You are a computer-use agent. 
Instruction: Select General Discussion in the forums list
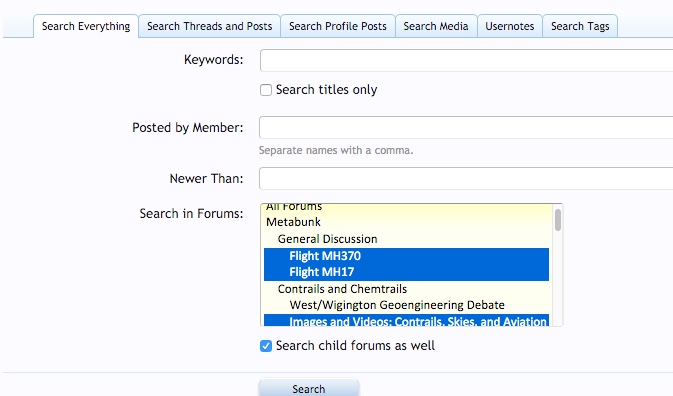(406, 239)
